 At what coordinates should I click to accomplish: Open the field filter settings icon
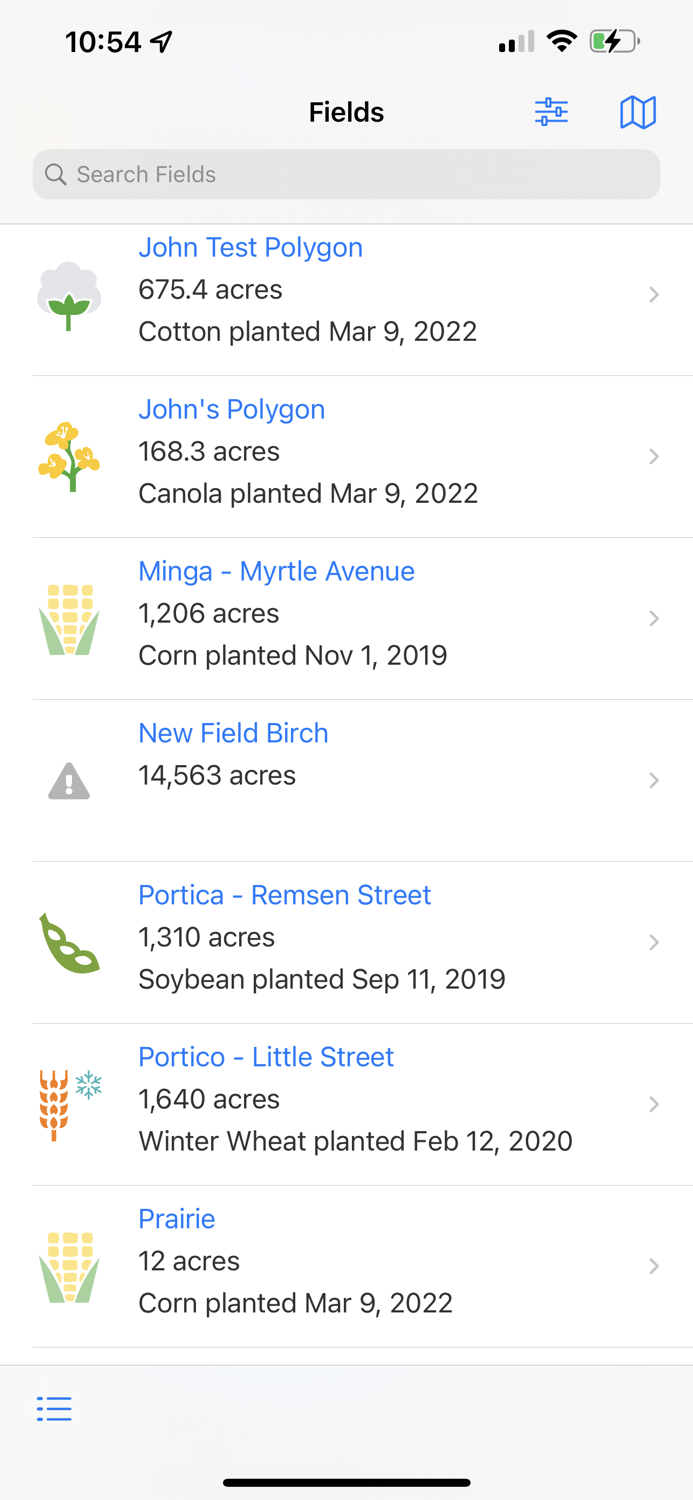point(551,112)
